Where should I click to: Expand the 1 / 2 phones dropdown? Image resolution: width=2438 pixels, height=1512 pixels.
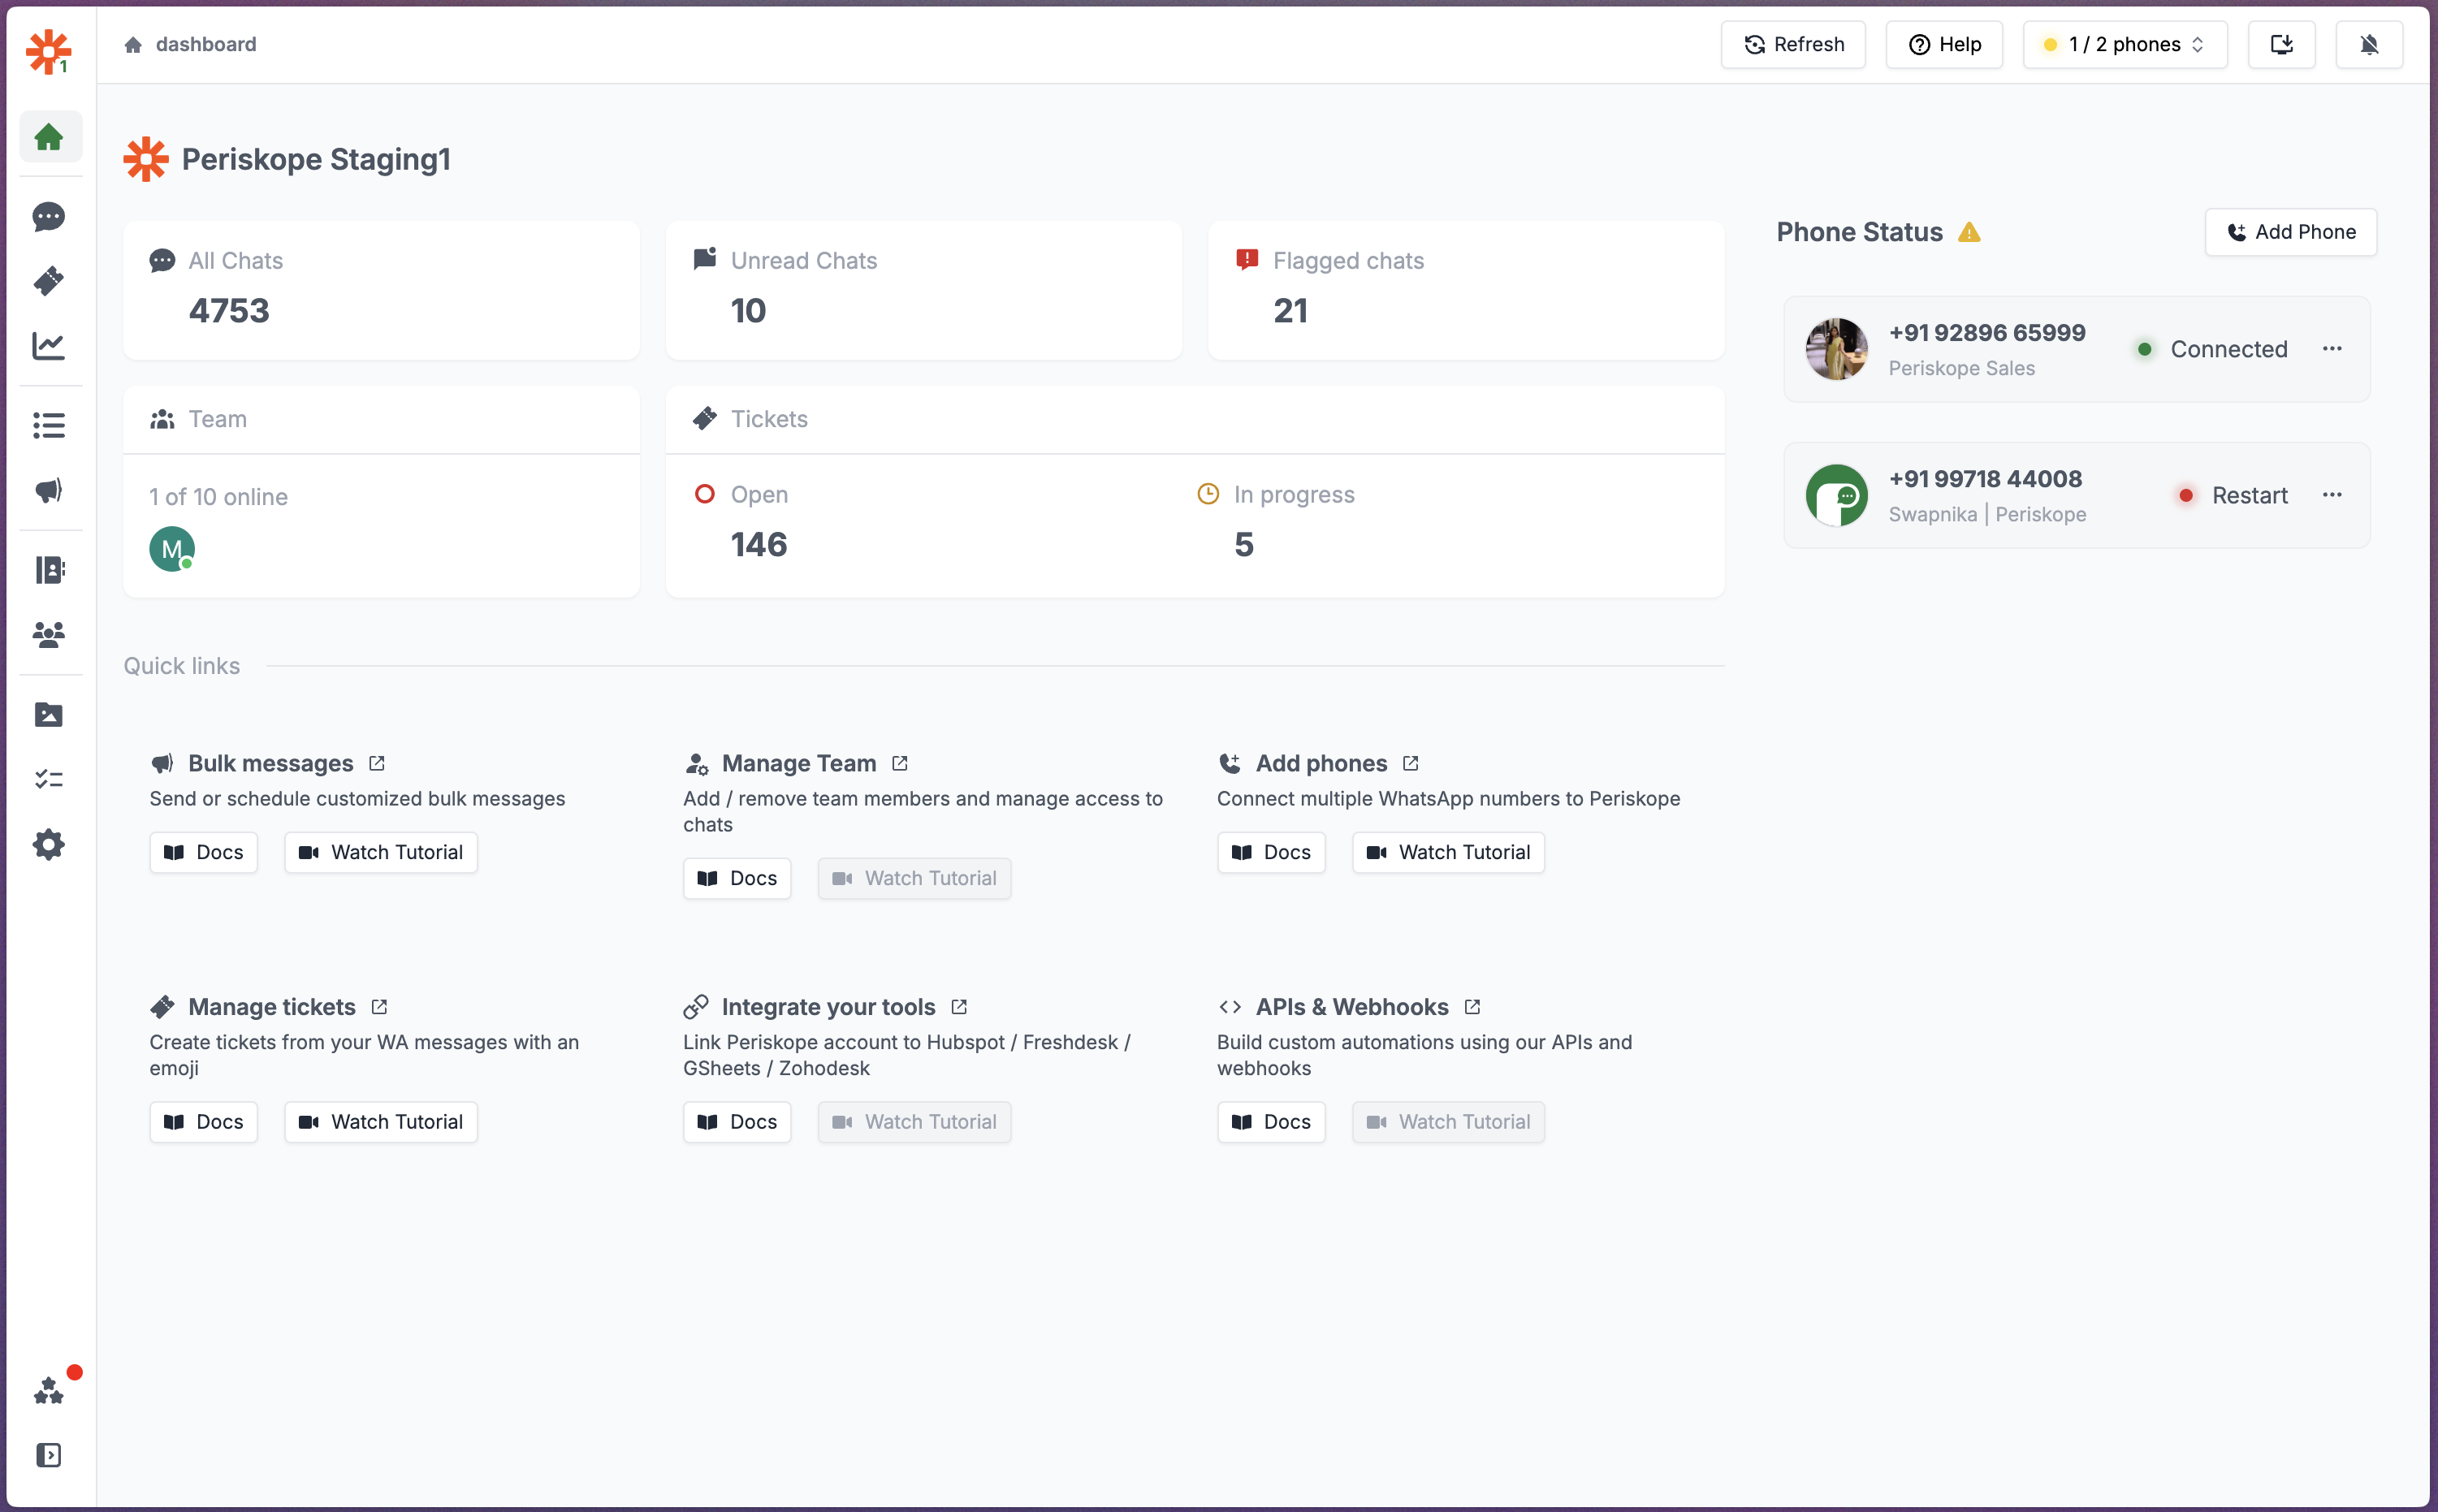click(2125, 44)
